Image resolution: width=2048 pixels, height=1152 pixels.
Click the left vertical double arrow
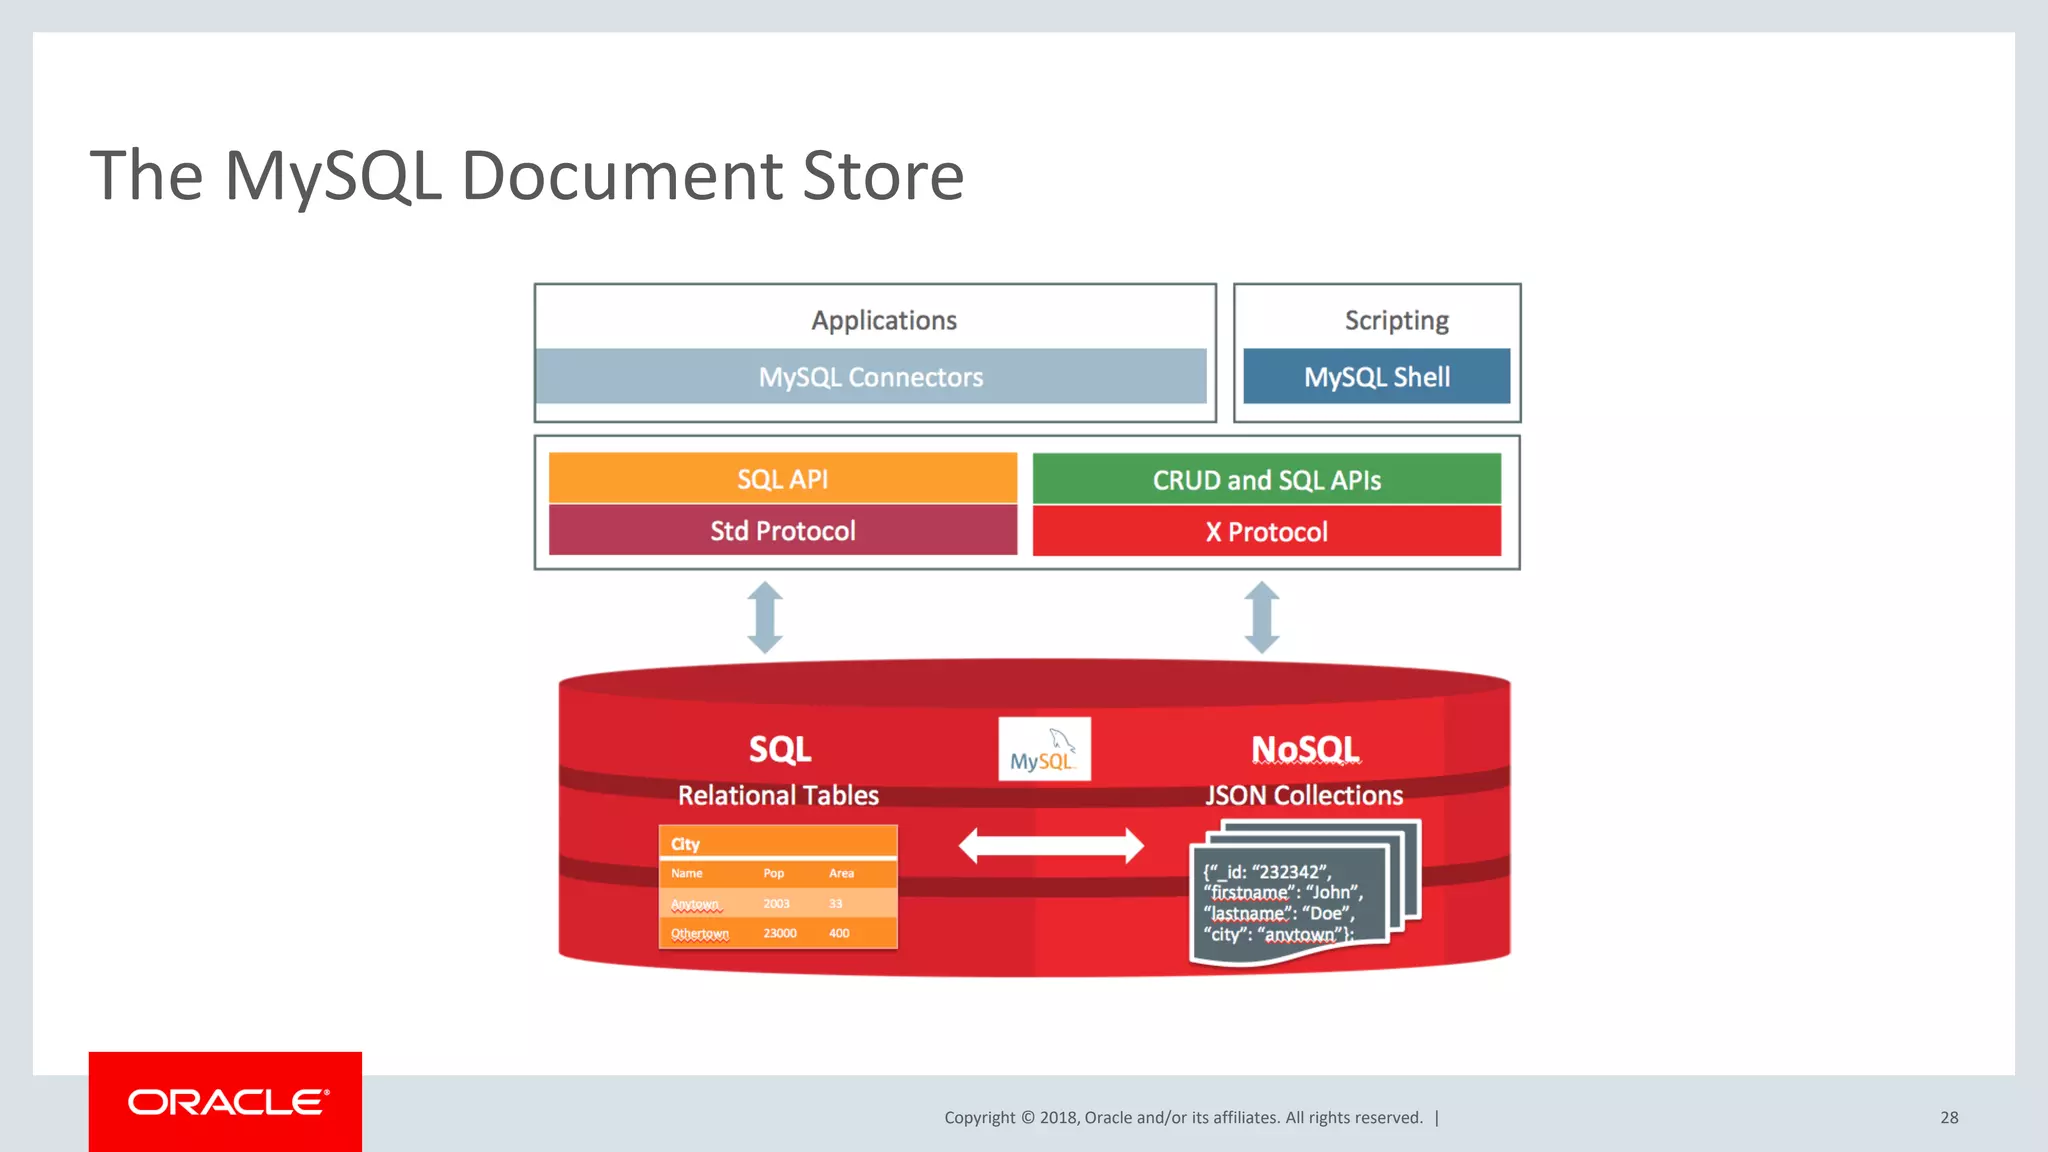tap(765, 617)
